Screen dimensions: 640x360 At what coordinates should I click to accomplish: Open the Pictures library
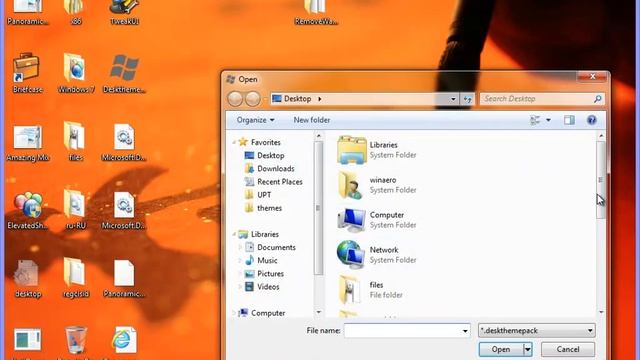pyautogui.click(x=264, y=273)
